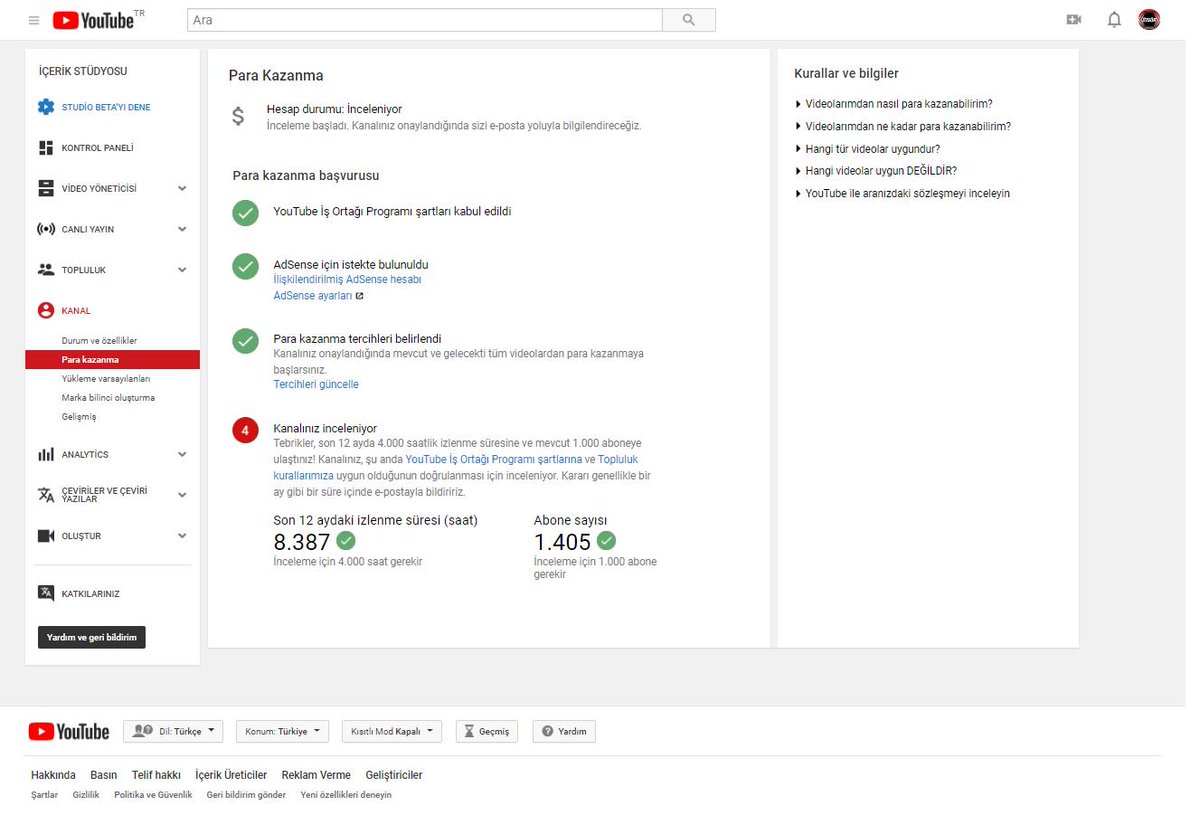
Task: Click the dollar sign account status icon
Action: 238,116
